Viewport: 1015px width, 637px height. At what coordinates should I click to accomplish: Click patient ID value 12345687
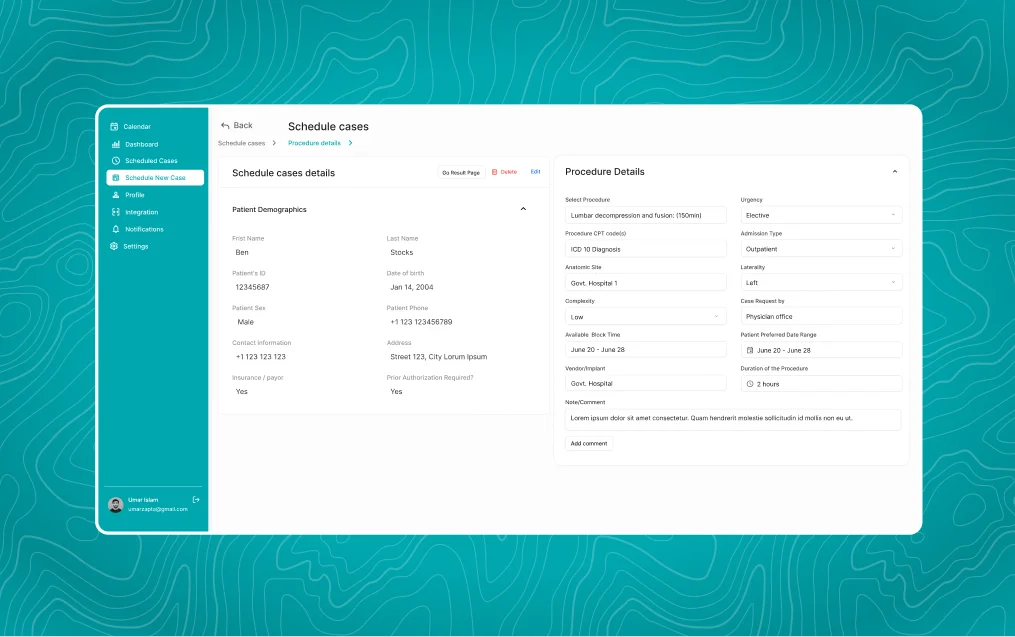pyautogui.click(x=252, y=287)
